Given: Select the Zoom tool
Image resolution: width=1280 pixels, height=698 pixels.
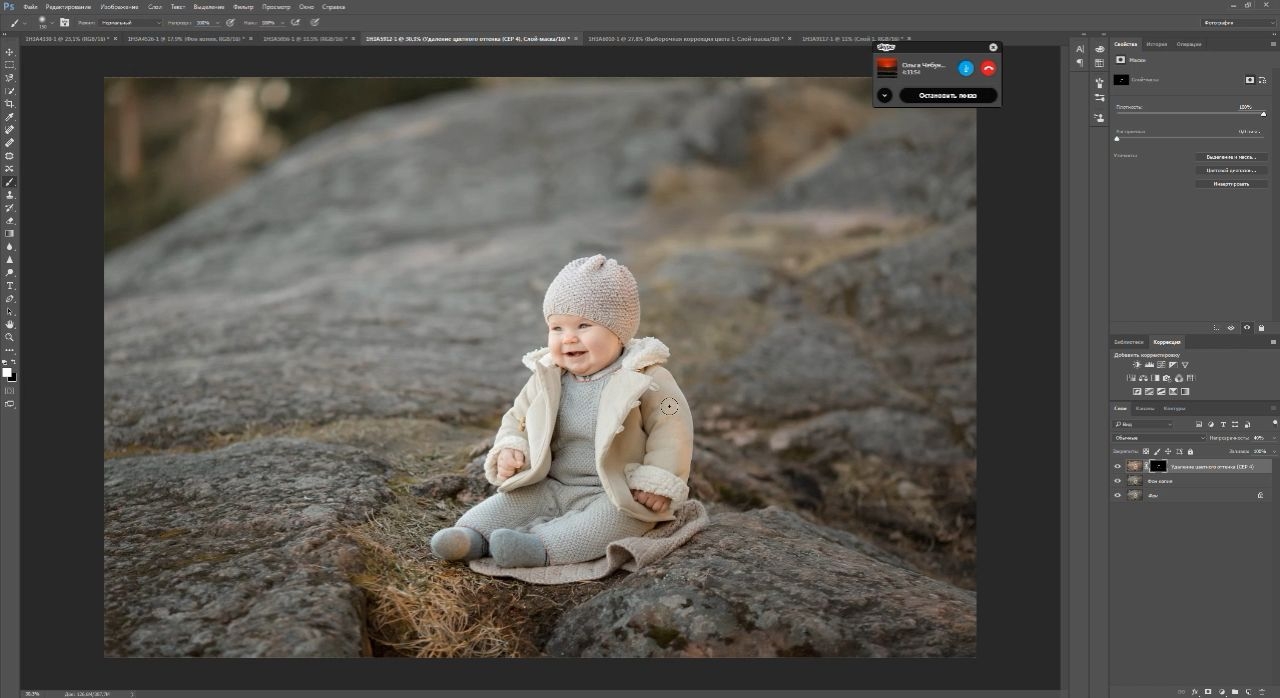Looking at the screenshot, I should 10,338.
